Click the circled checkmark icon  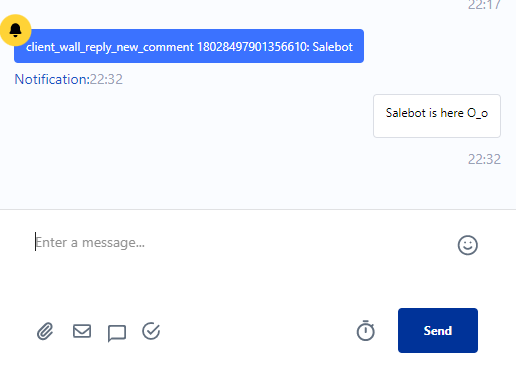point(151,331)
